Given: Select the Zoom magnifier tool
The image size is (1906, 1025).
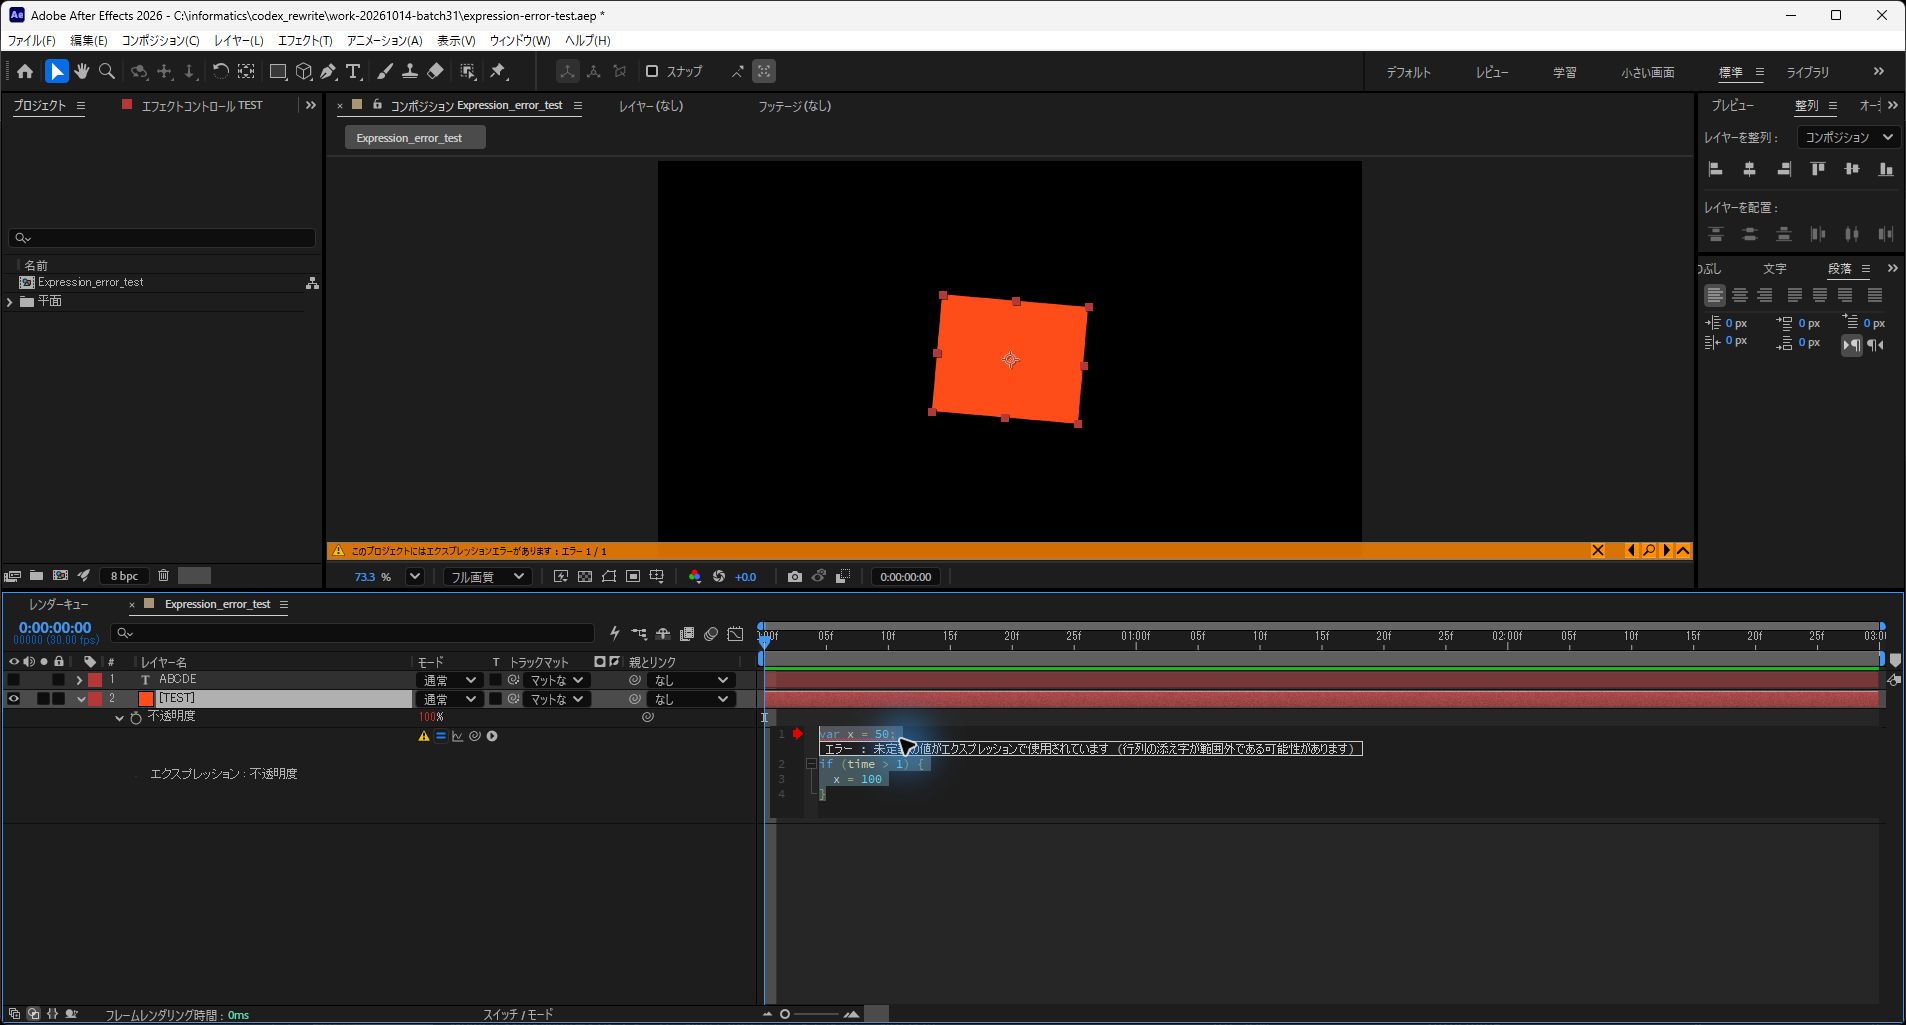Looking at the screenshot, I should pos(107,71).
